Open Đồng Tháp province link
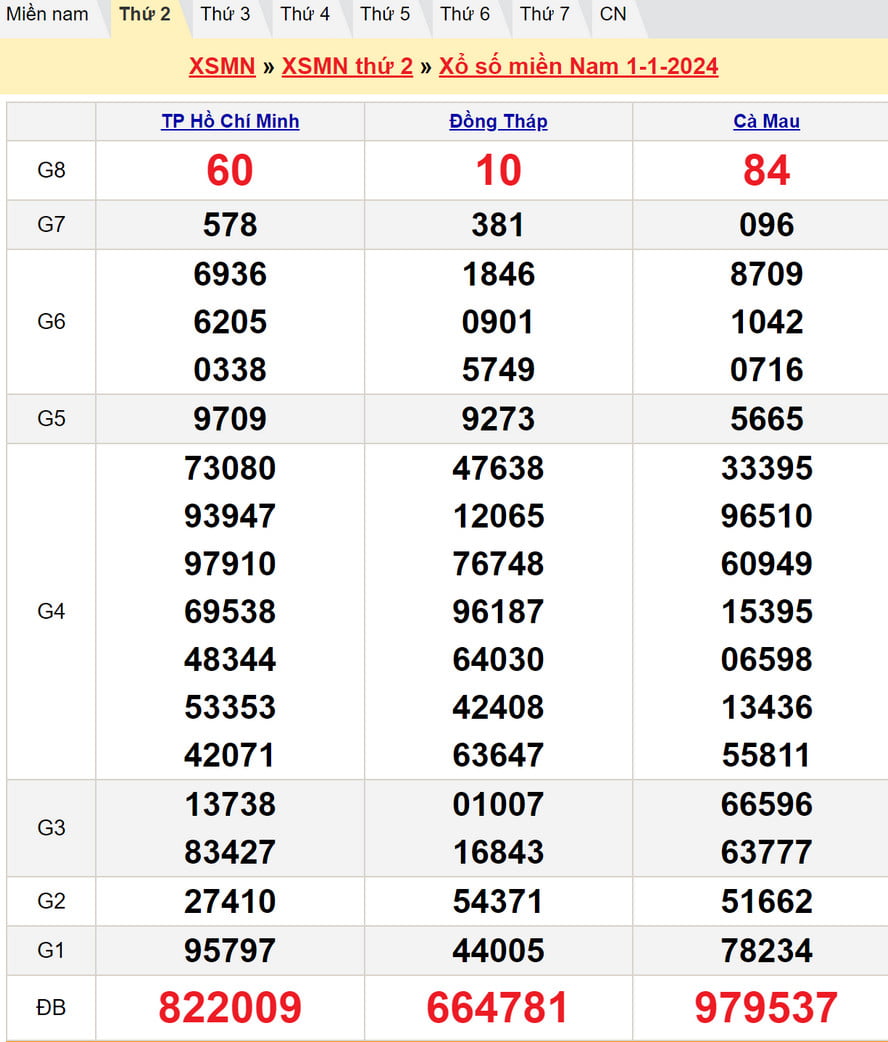The image size is (888, 1042). 498,121
